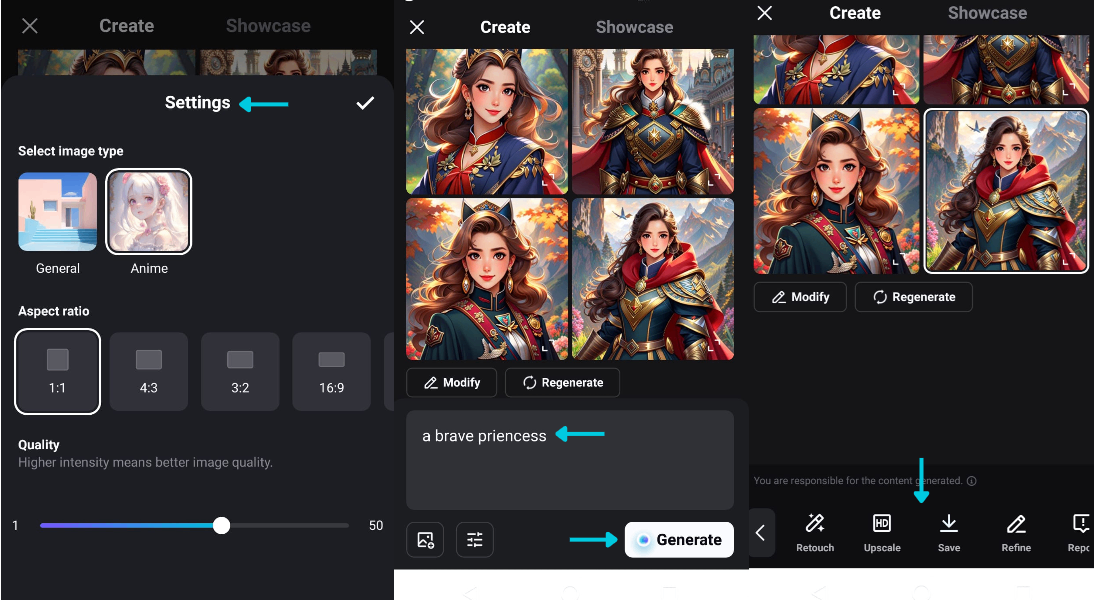
Task: Close the right Create screen with X
Action: click(765, 13)
